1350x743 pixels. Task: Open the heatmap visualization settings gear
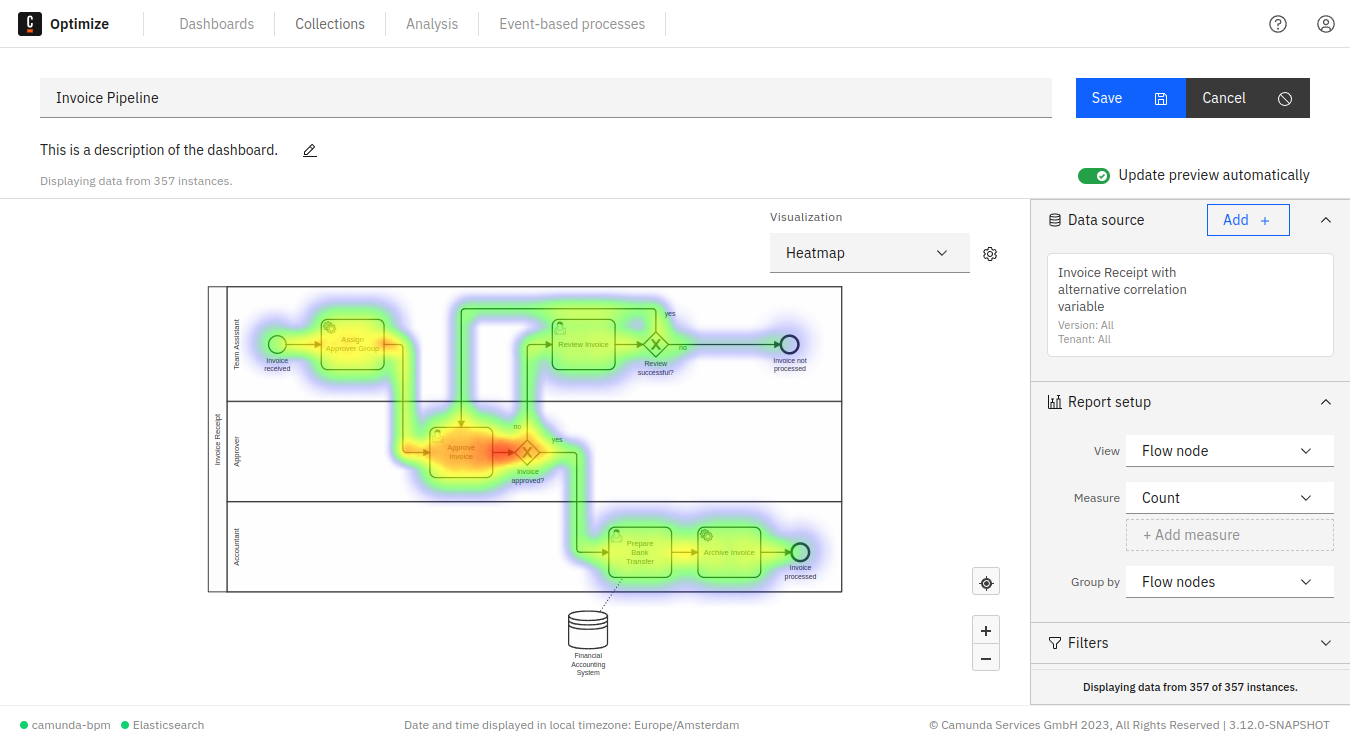(x=990, y=253)
